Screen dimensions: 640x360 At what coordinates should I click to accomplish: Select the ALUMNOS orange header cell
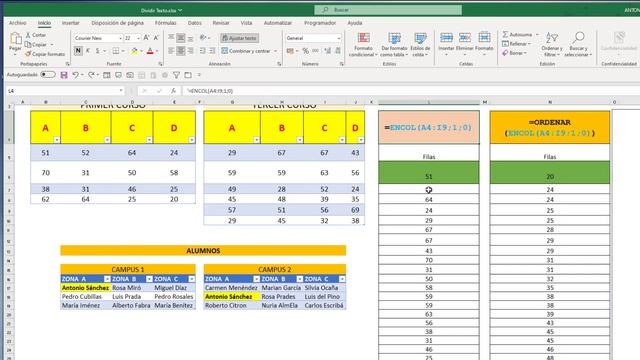203,251
